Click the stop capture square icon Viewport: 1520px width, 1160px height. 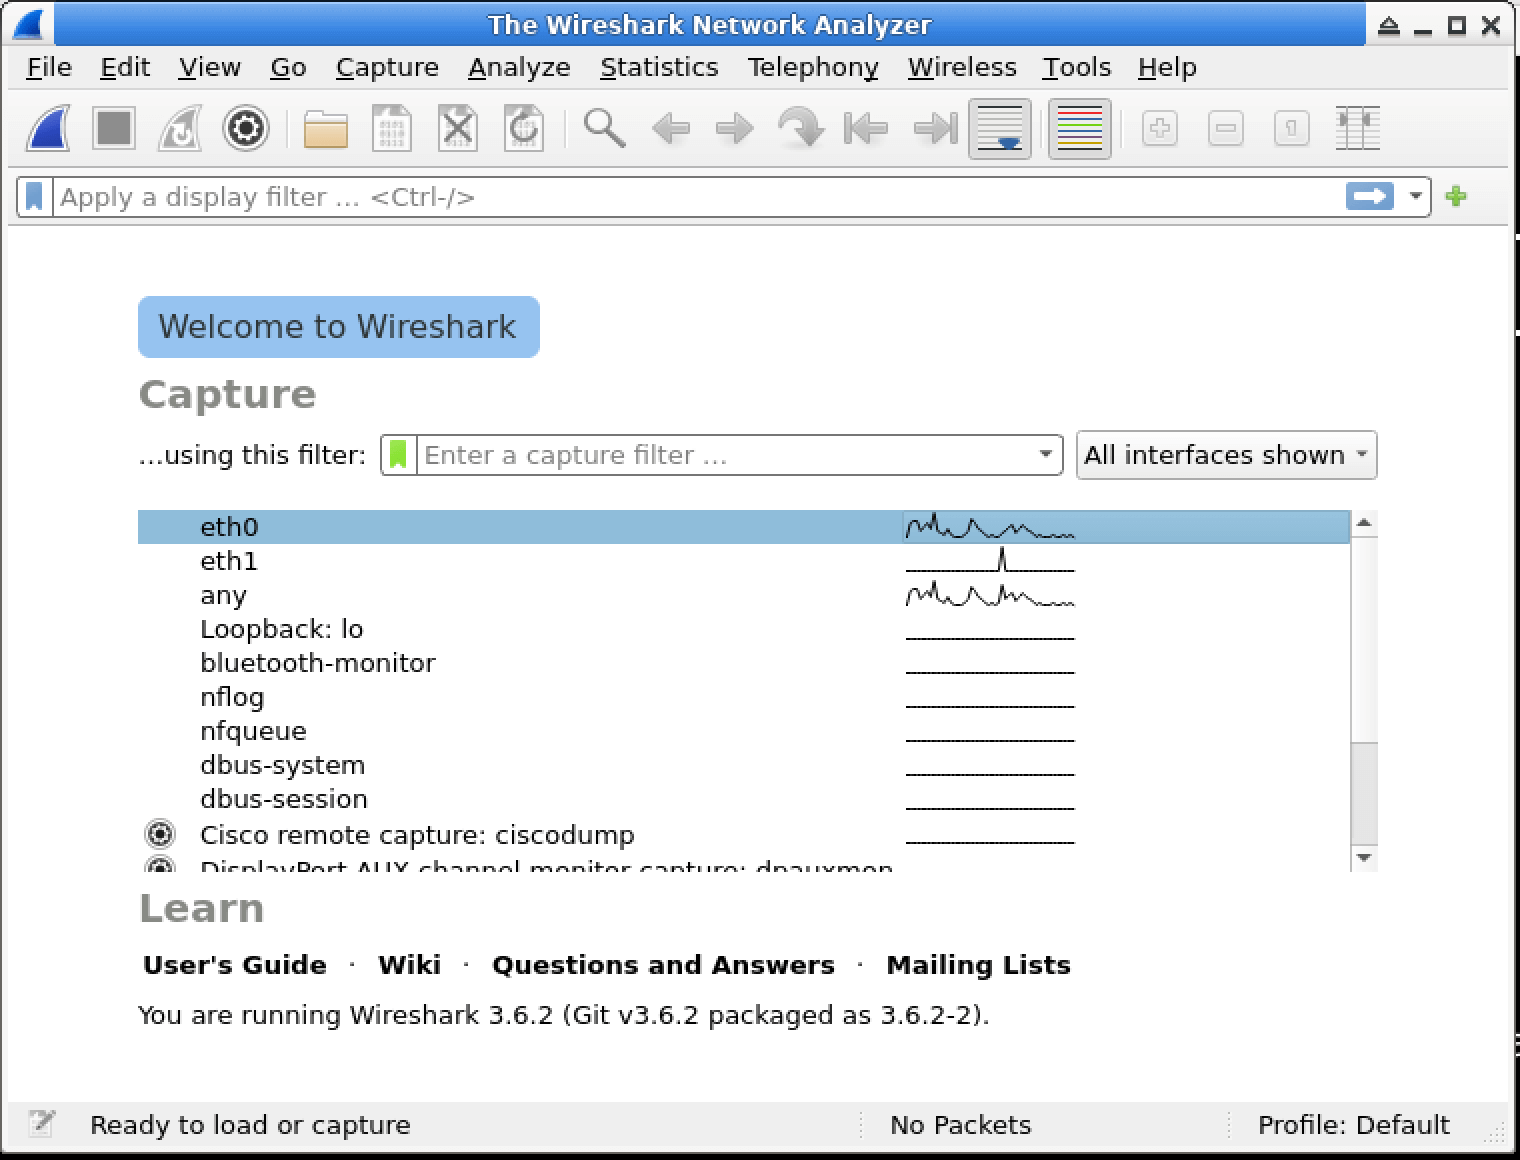tap(114, 129)
